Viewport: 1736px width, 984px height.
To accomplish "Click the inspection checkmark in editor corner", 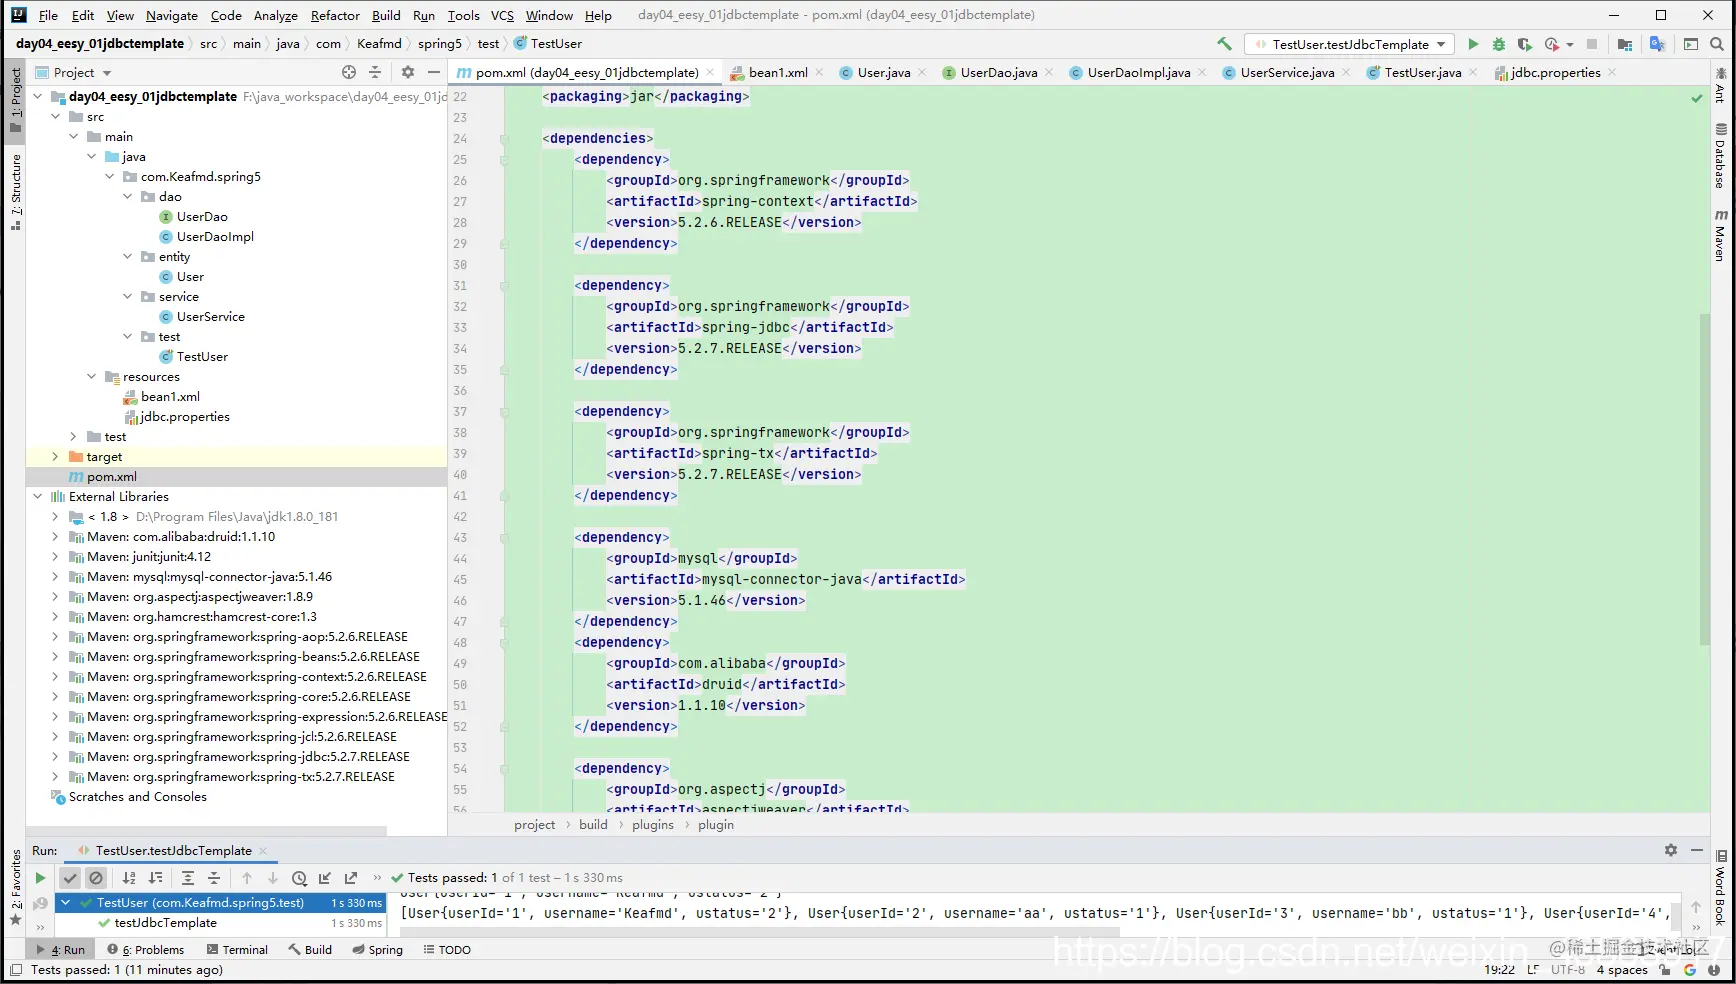I will (1697, 98).
